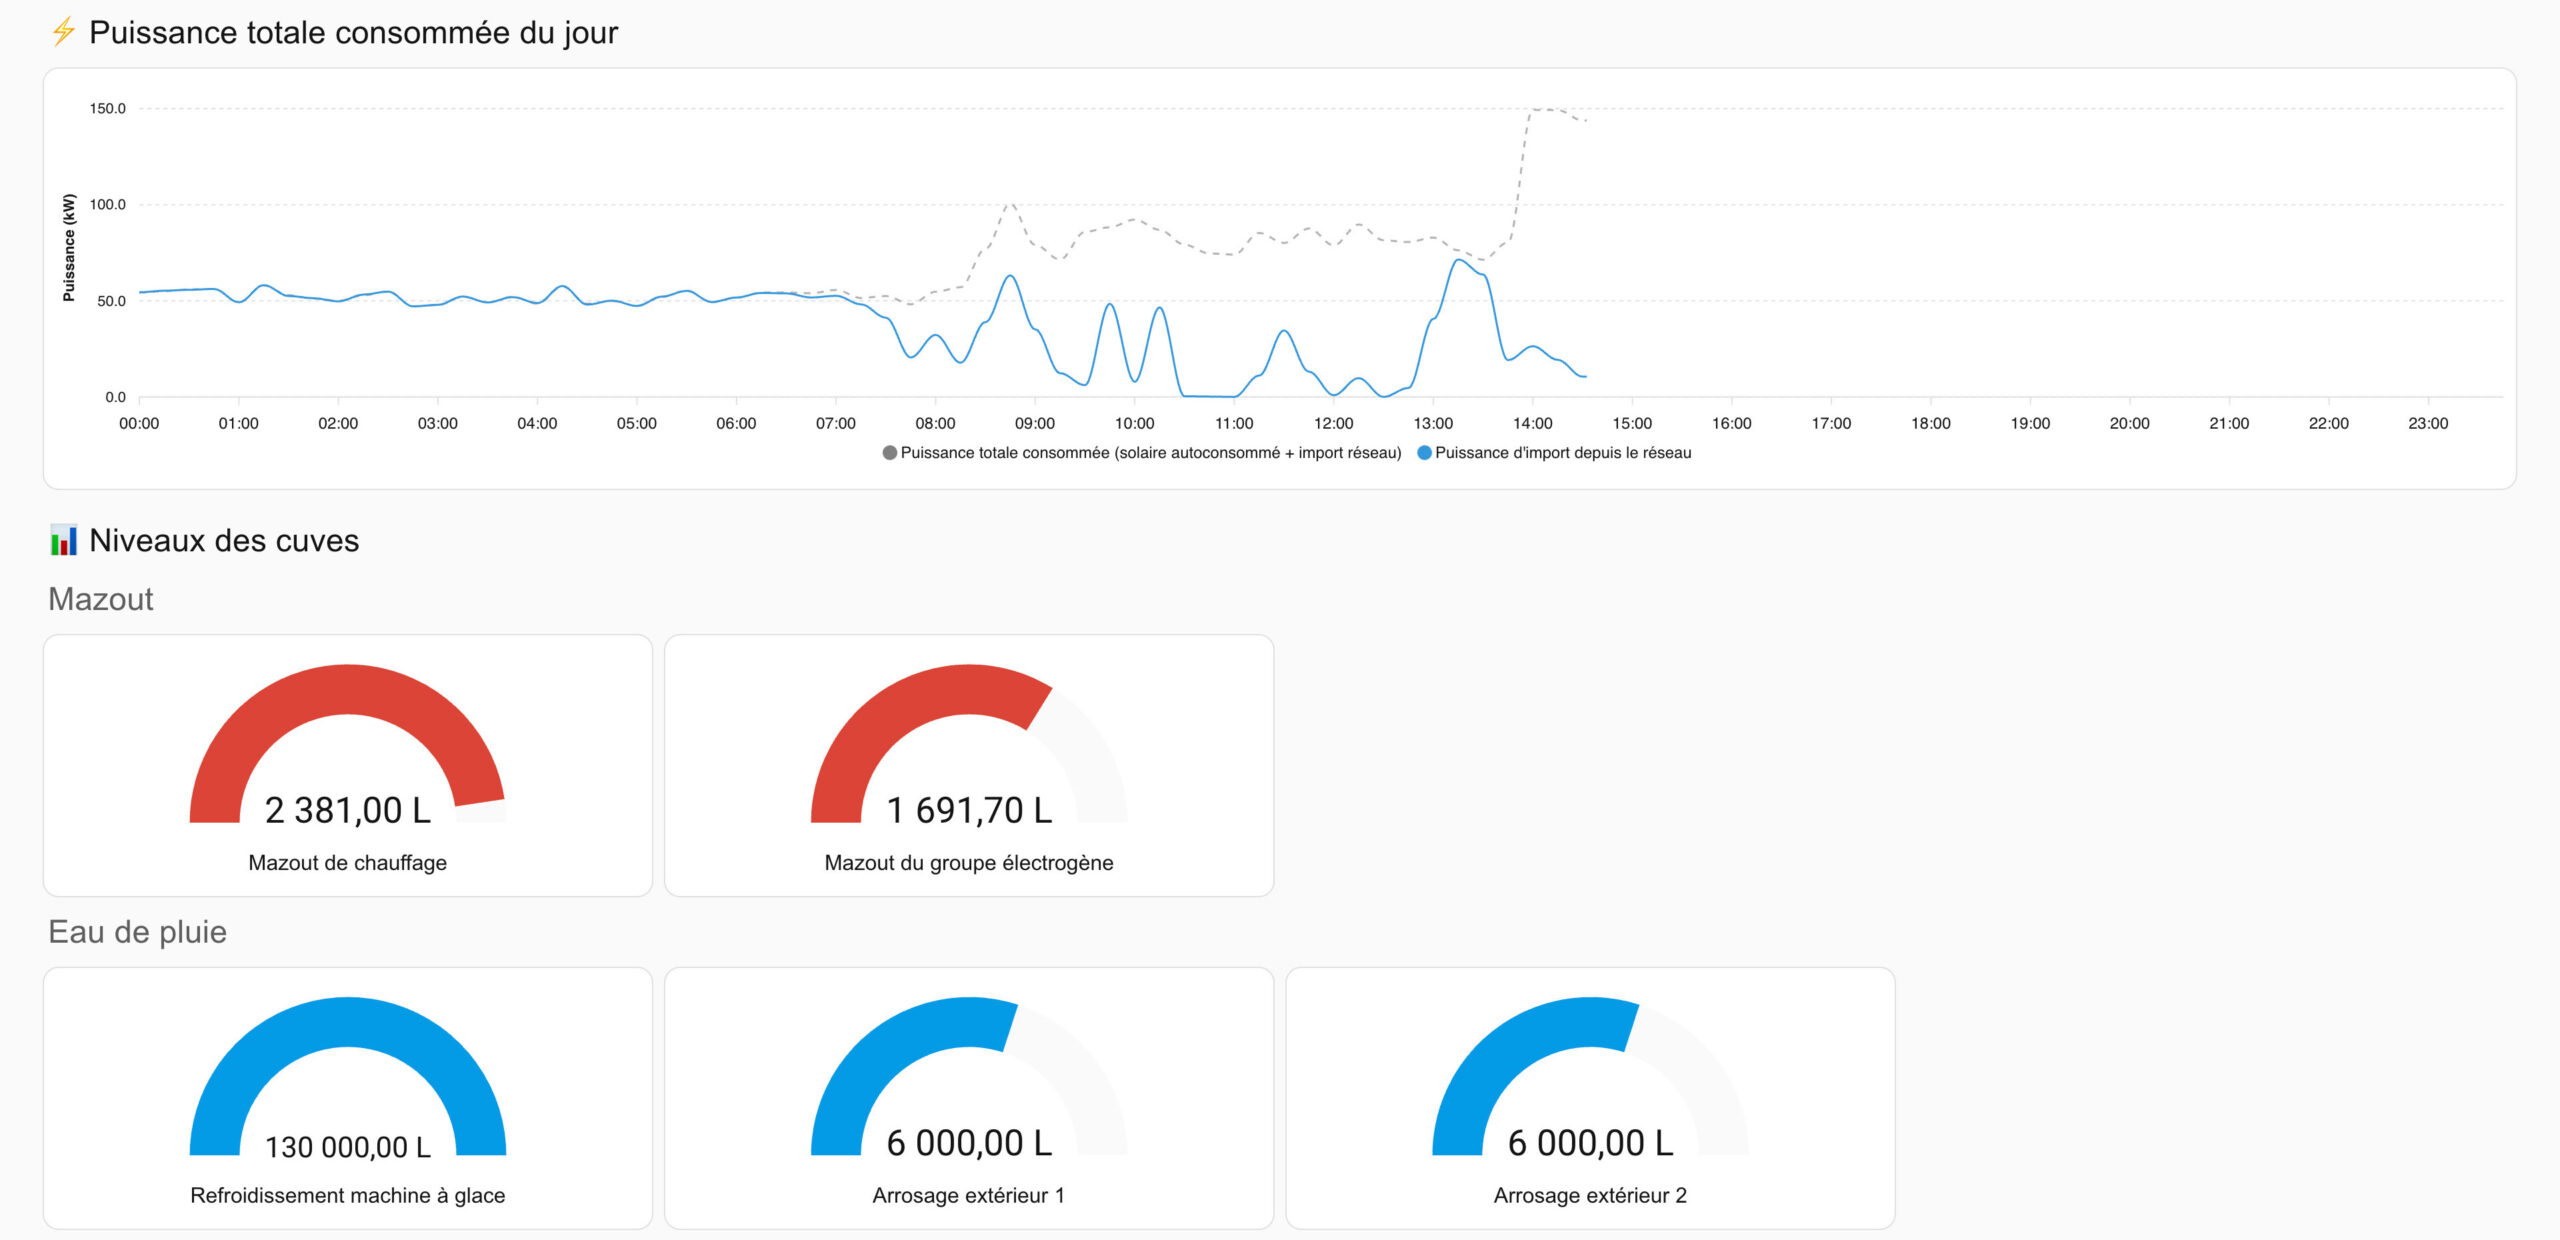Click the 1 691,70 L reading
Viewport: 2560px width, 1240px height.
pyautogui.click(x=969, y=810)
